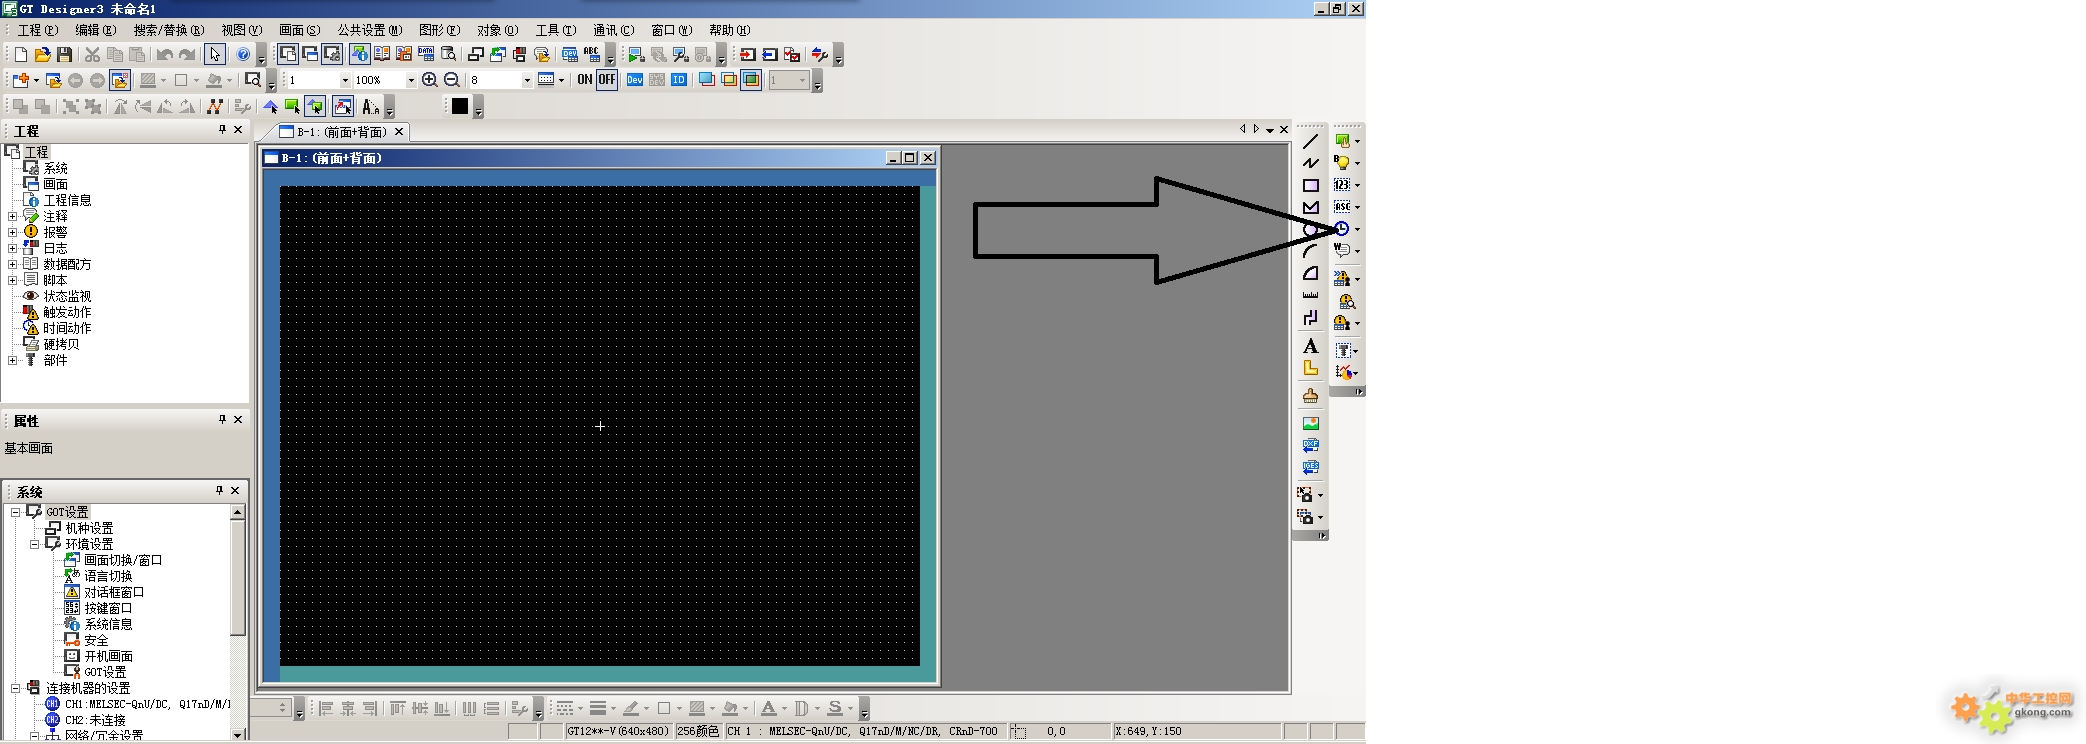Click the Paint bucket tool
The width and height of the screenshot is (2086, 744).
[1310, 396]
